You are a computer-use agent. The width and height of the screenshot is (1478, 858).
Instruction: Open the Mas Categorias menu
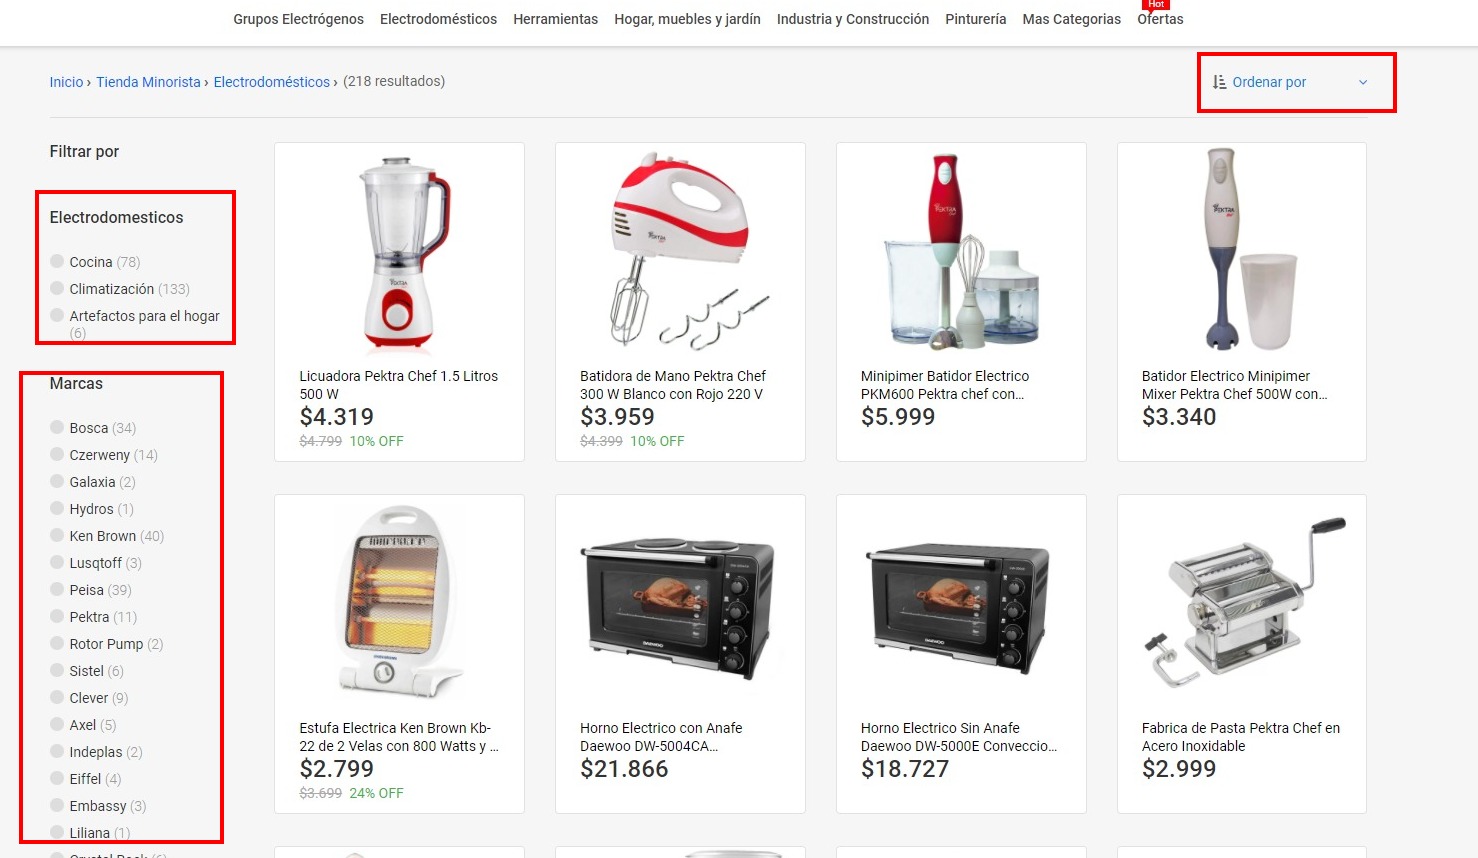click(x=1071, y=19)
